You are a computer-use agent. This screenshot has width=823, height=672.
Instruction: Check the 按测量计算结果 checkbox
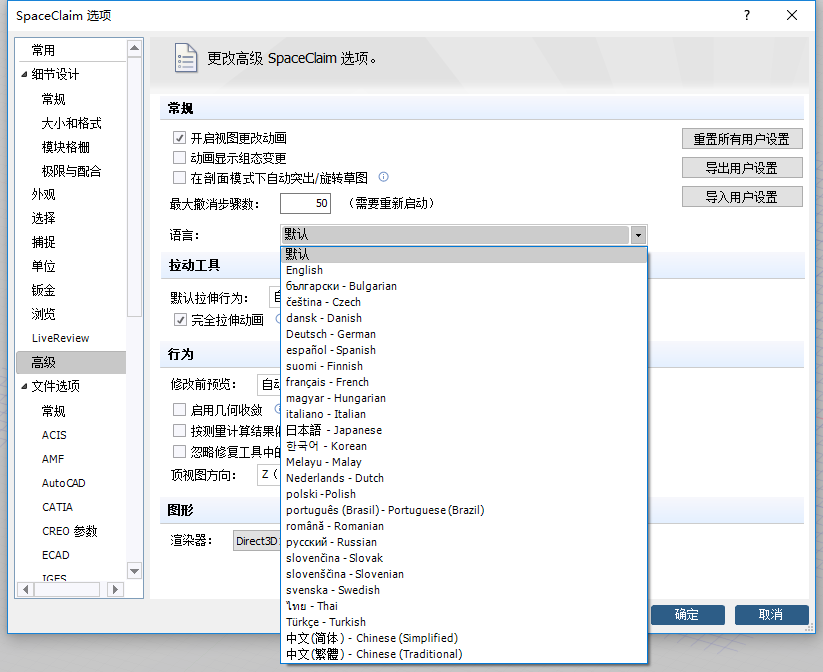click(180, 430)
